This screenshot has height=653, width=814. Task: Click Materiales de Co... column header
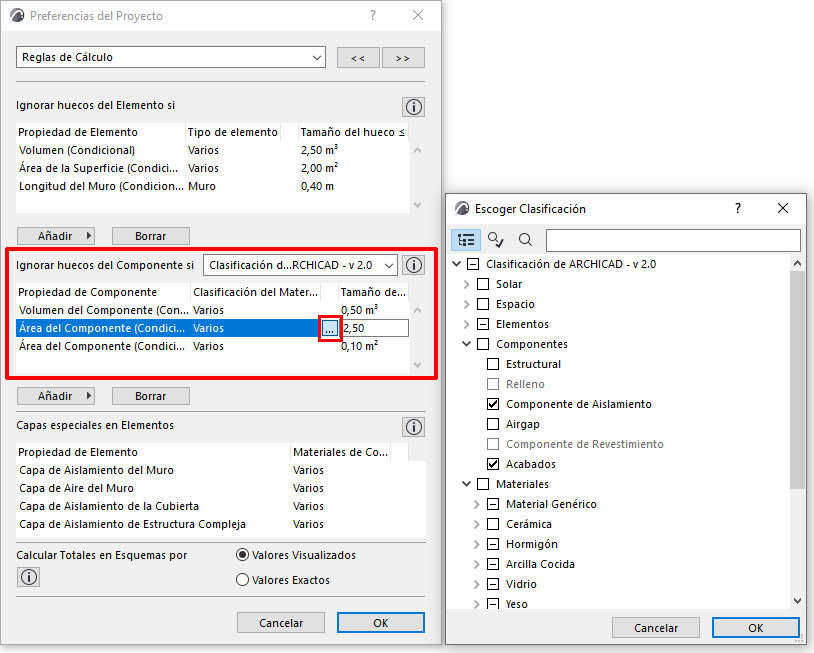[x=341, y=452]
